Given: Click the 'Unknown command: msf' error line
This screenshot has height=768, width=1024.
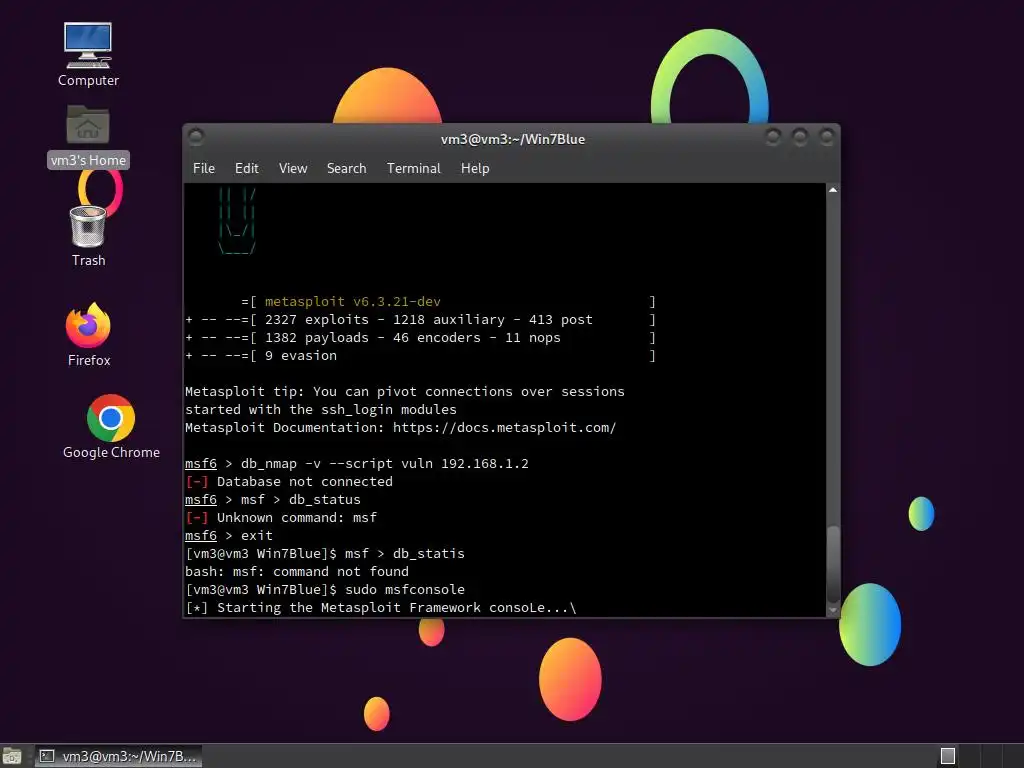Looking at the screenshot, I should coord(281,517).
